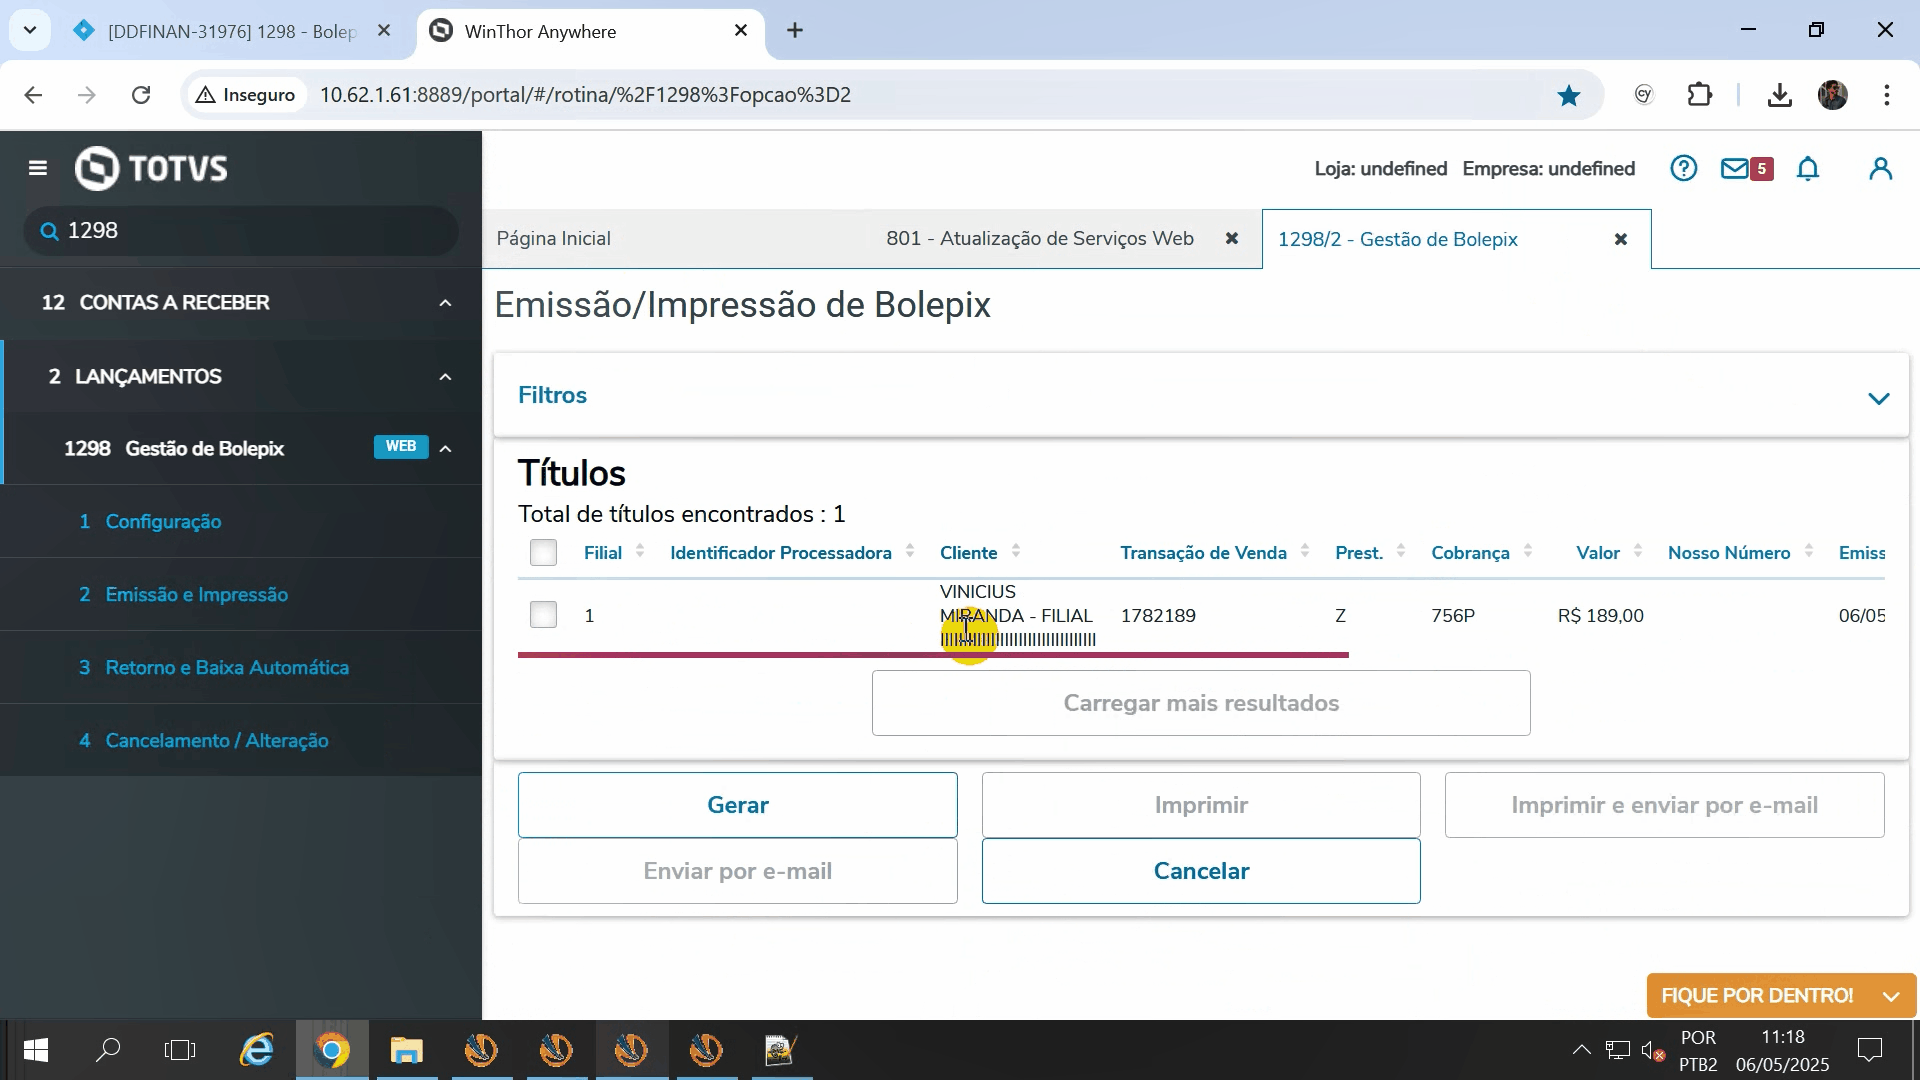This screenshot has width=1920, height=1080.
Task: Click the 1298 search input field
Action: click(x=250, y=231)
